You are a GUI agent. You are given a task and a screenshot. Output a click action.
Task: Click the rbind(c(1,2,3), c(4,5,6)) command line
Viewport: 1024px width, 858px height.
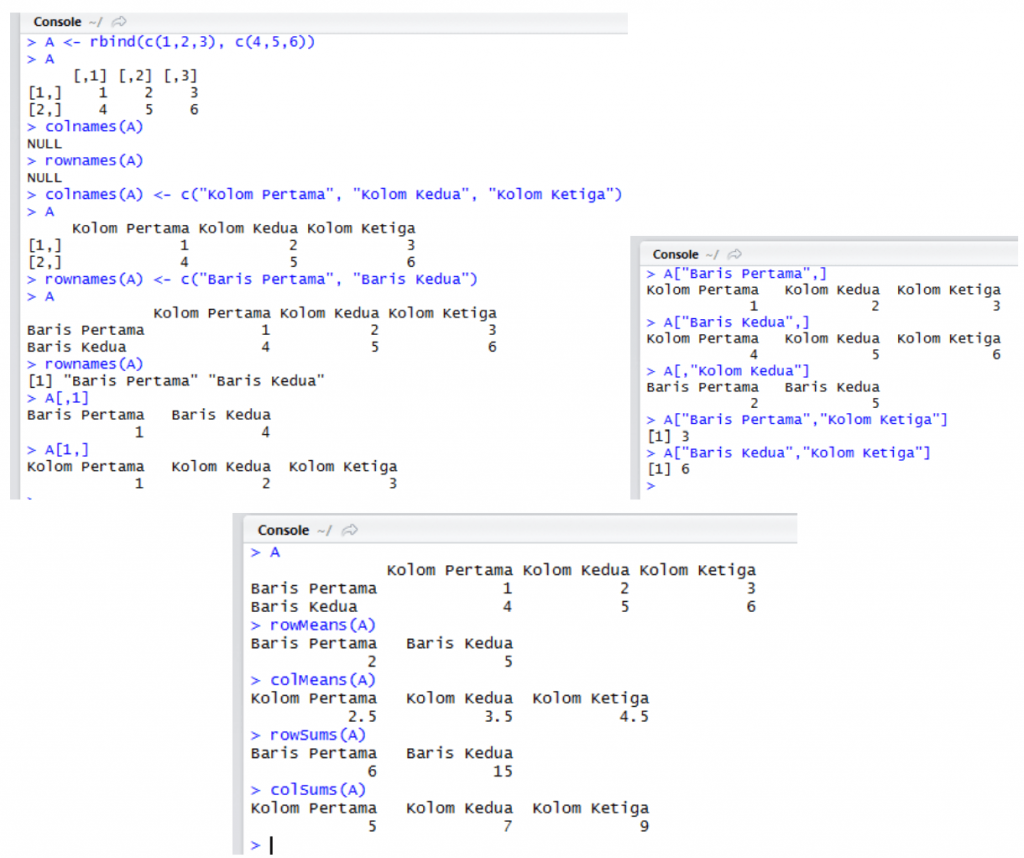[180, 42]
